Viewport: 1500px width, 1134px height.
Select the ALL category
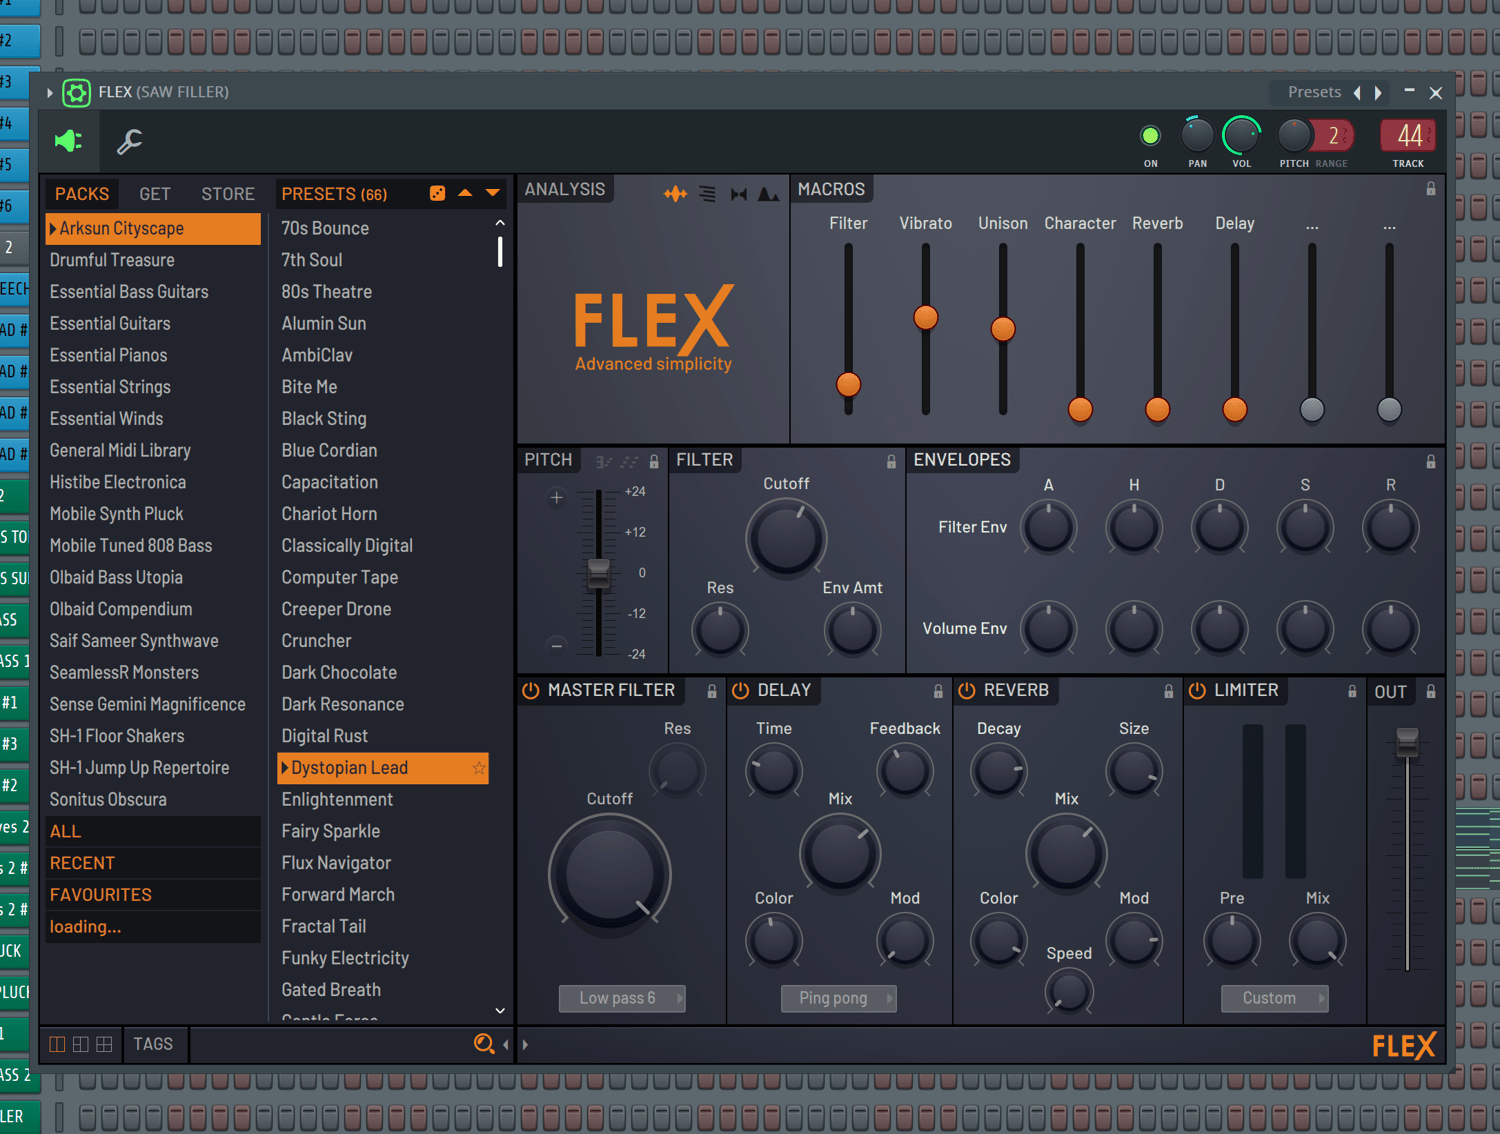point(153,831)
